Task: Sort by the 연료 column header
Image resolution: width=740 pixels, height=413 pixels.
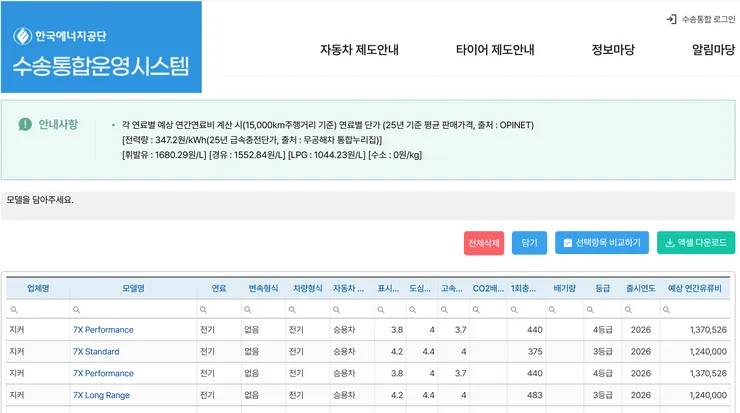Action: tap(219, 288)
